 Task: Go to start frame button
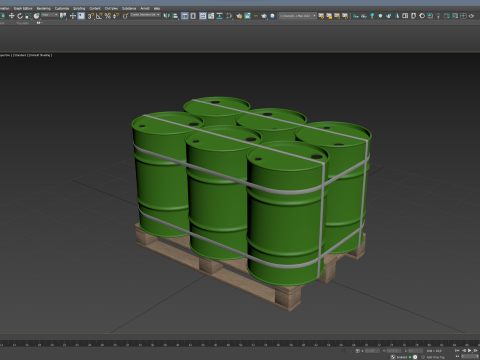[457, 350]
